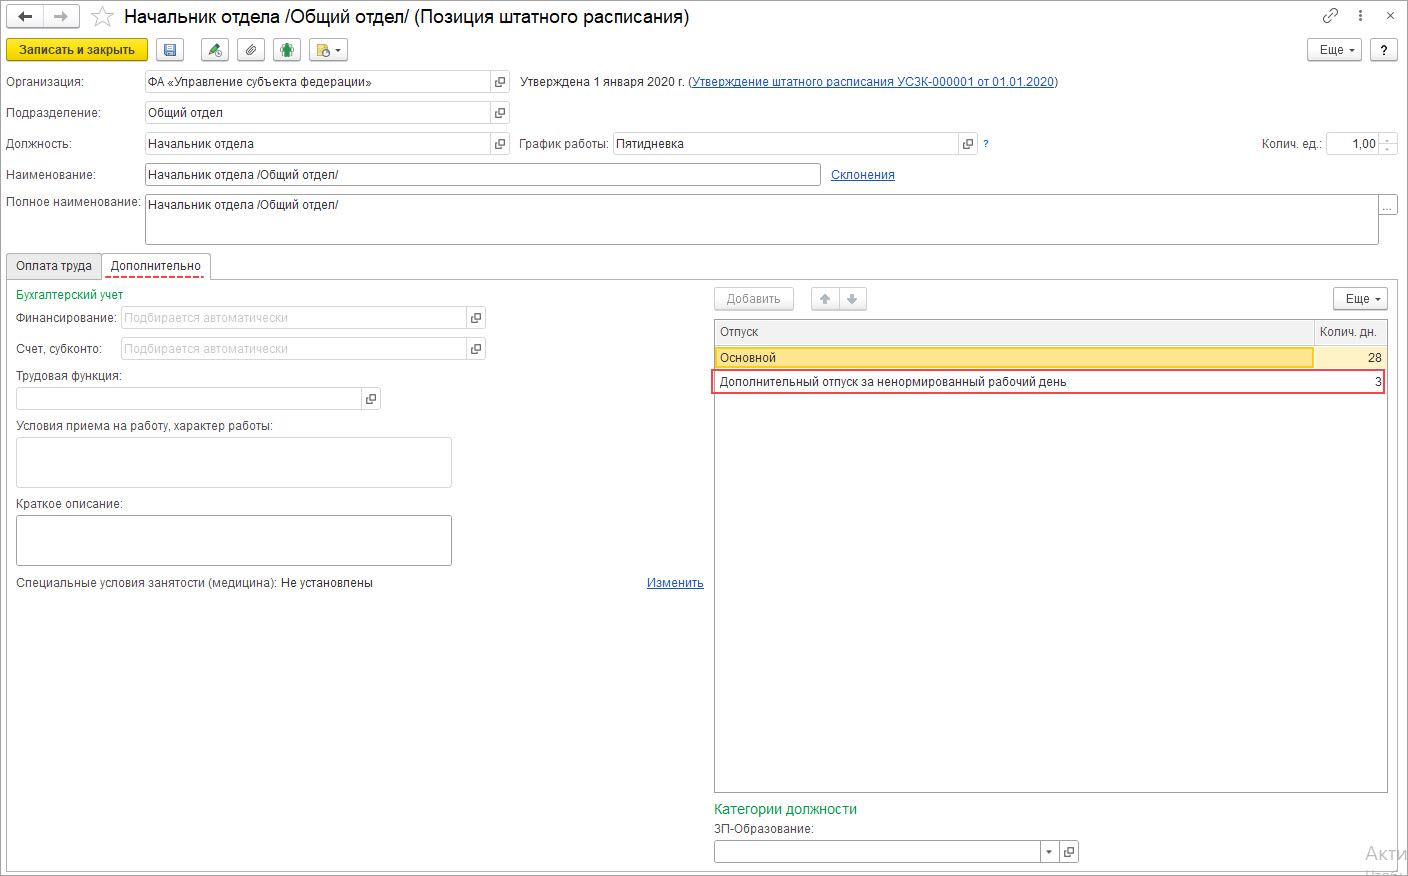Screen dimensions: 1408x876
Task: Open attached files via paperclip icon
Action: (251, 50)
